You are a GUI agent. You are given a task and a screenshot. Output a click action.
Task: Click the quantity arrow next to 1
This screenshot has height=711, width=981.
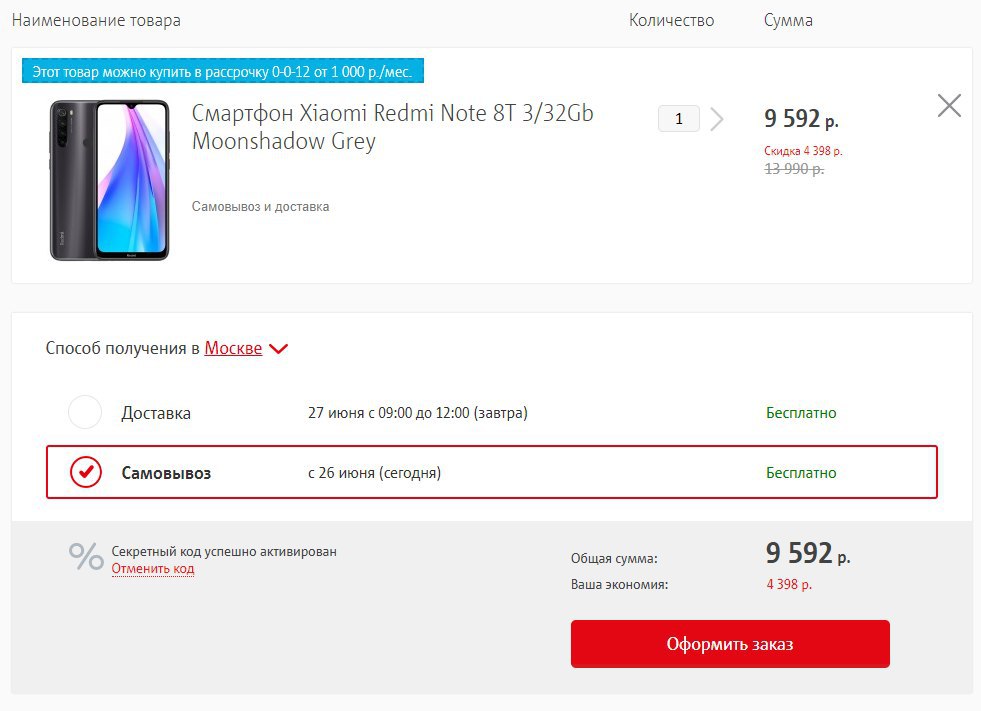tap(717, 119)
